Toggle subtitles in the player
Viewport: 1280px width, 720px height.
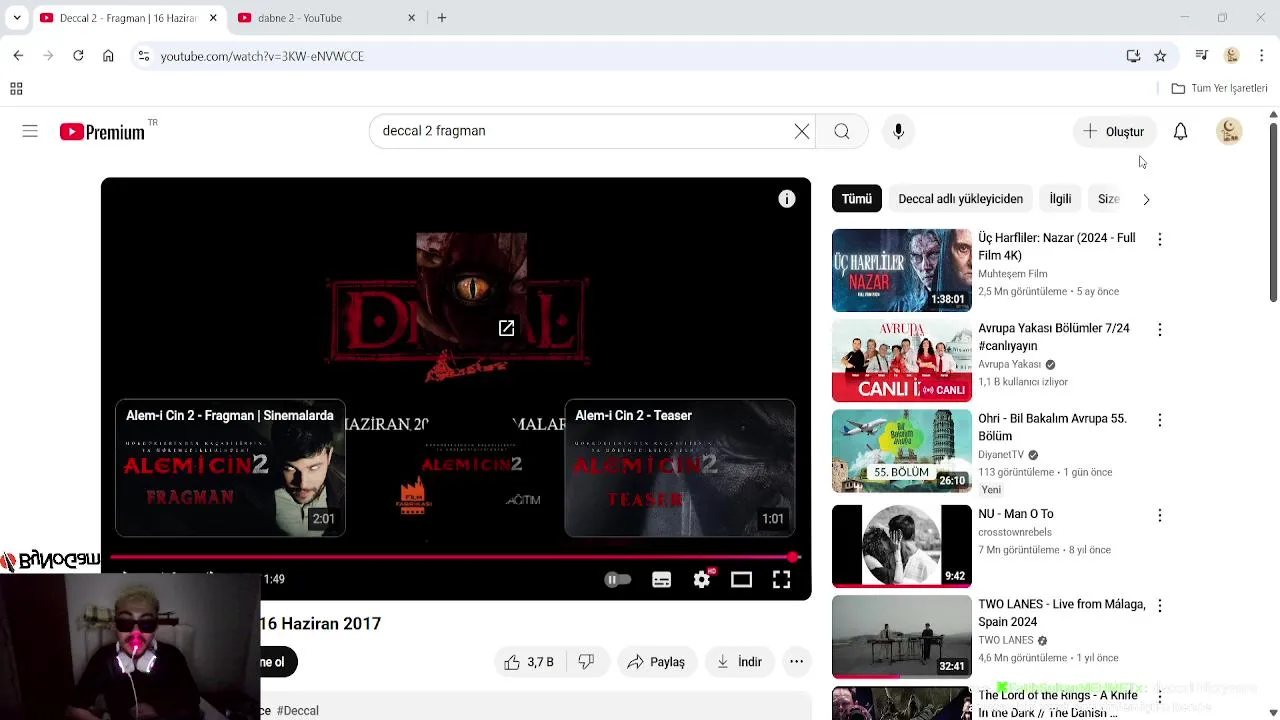(661, 579)
